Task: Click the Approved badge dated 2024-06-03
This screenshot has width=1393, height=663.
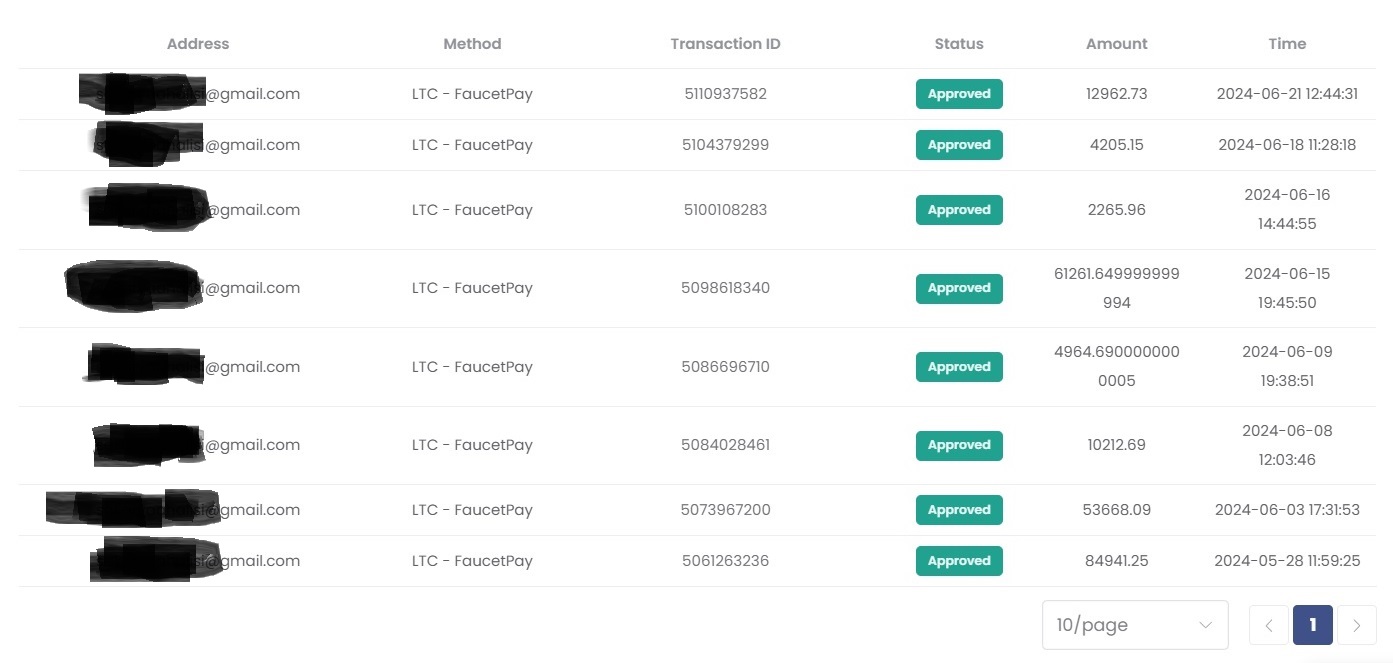Action: (958, 510)
